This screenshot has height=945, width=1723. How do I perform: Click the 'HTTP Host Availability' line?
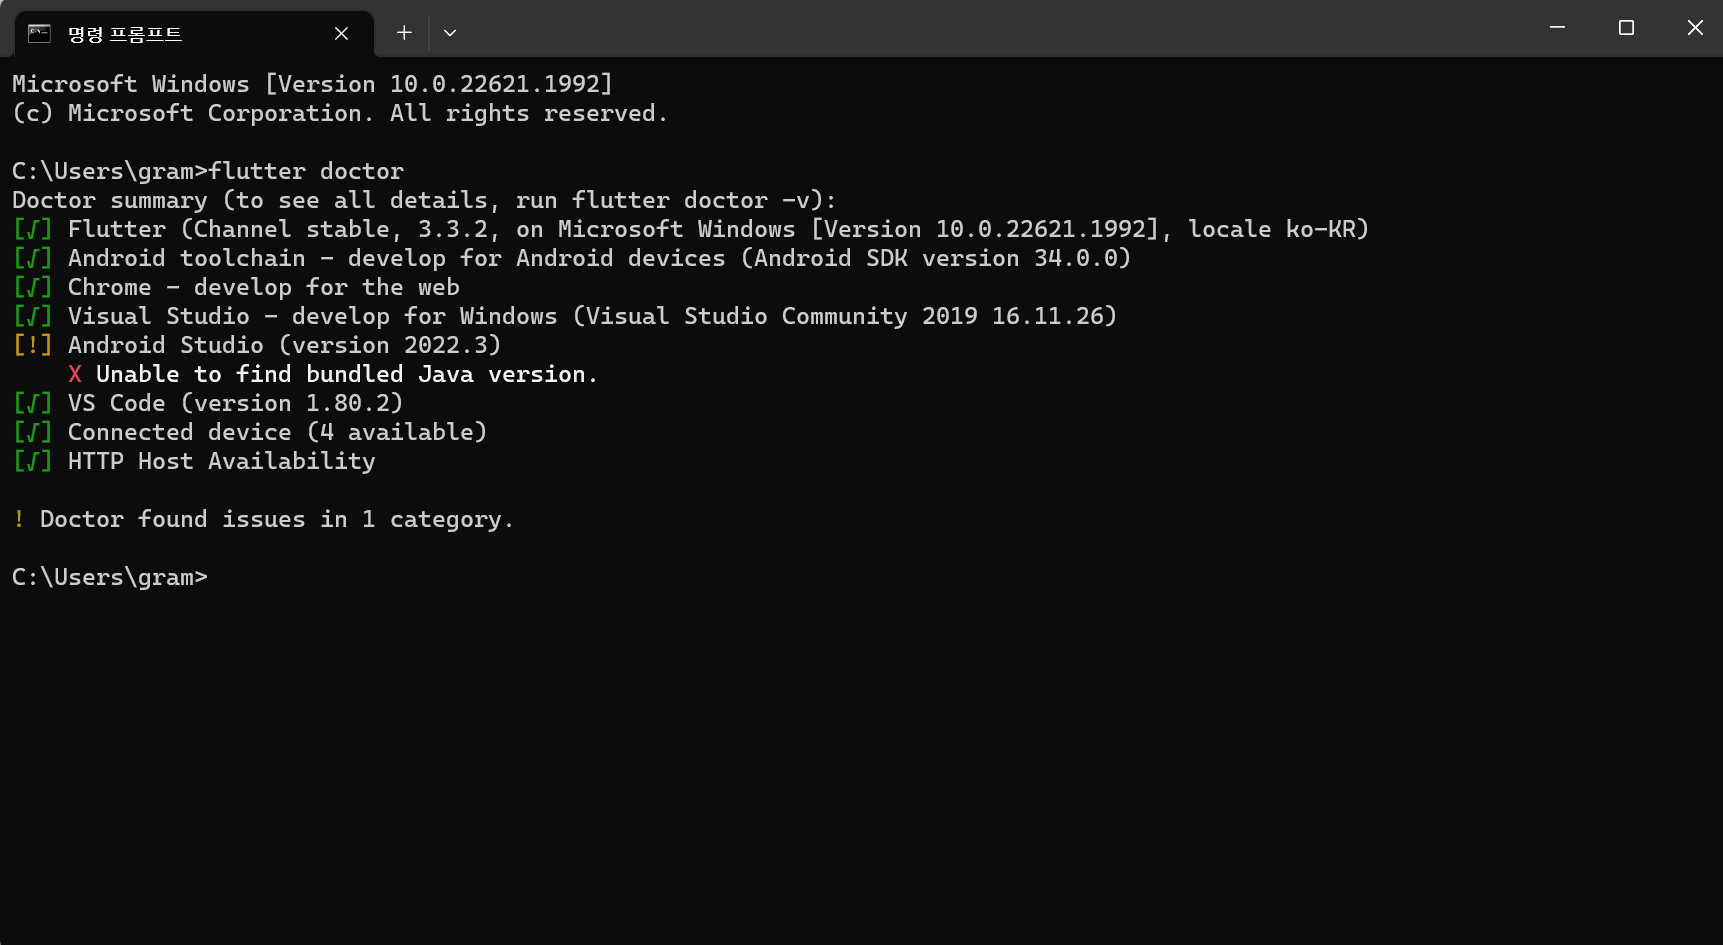point(222,461)
